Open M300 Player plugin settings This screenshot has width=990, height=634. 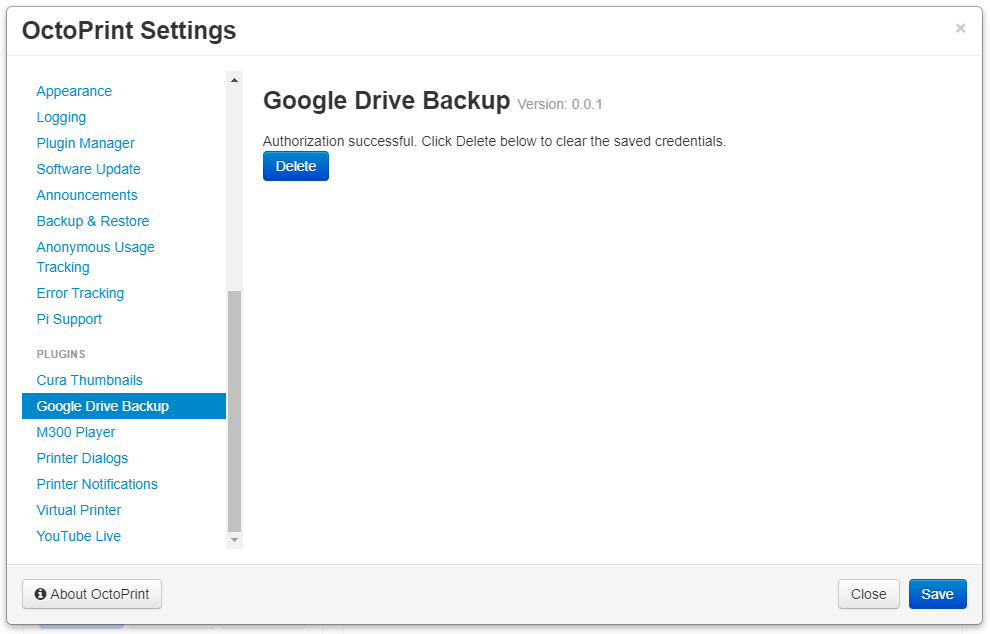[76, 432]
